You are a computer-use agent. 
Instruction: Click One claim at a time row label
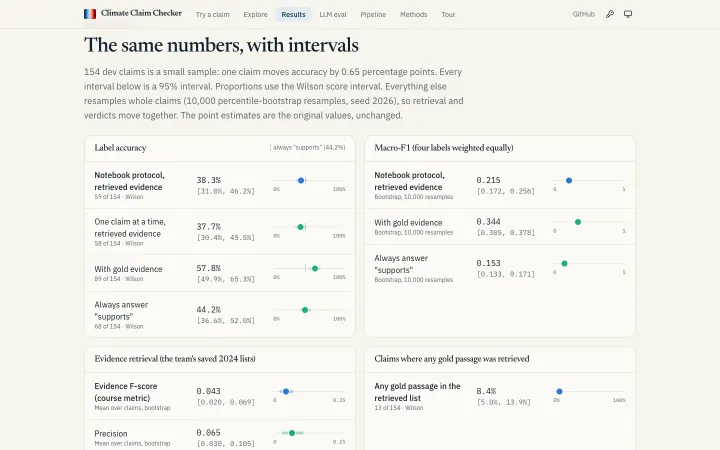click(130, 228)
